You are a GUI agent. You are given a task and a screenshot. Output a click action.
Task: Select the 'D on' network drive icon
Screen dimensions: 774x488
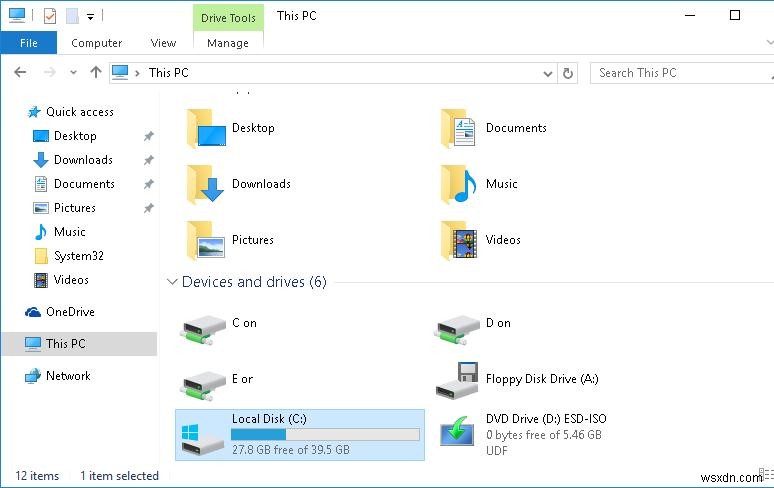pyautogui.click(x=458, y=330)
